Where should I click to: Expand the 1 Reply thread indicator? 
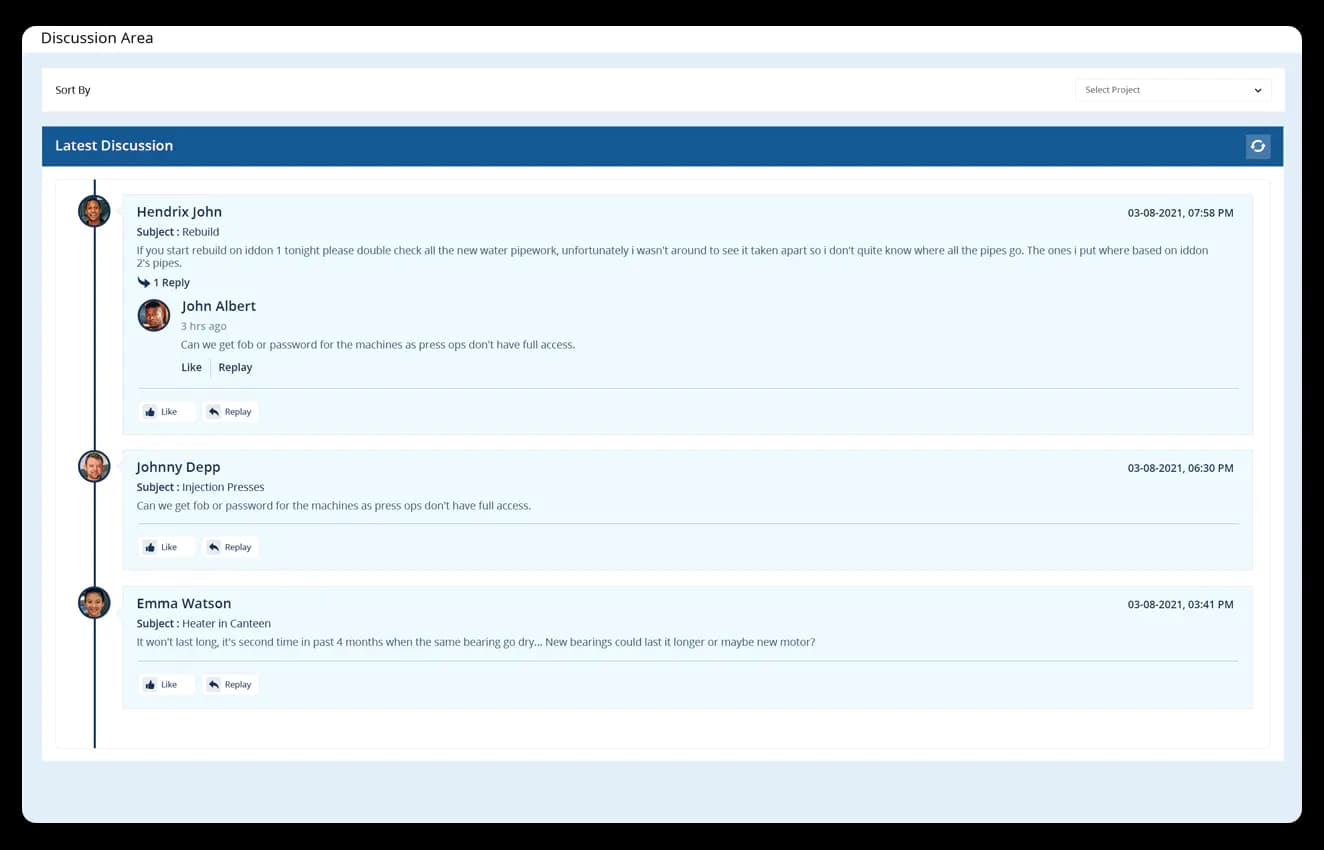tap(164, 283)
